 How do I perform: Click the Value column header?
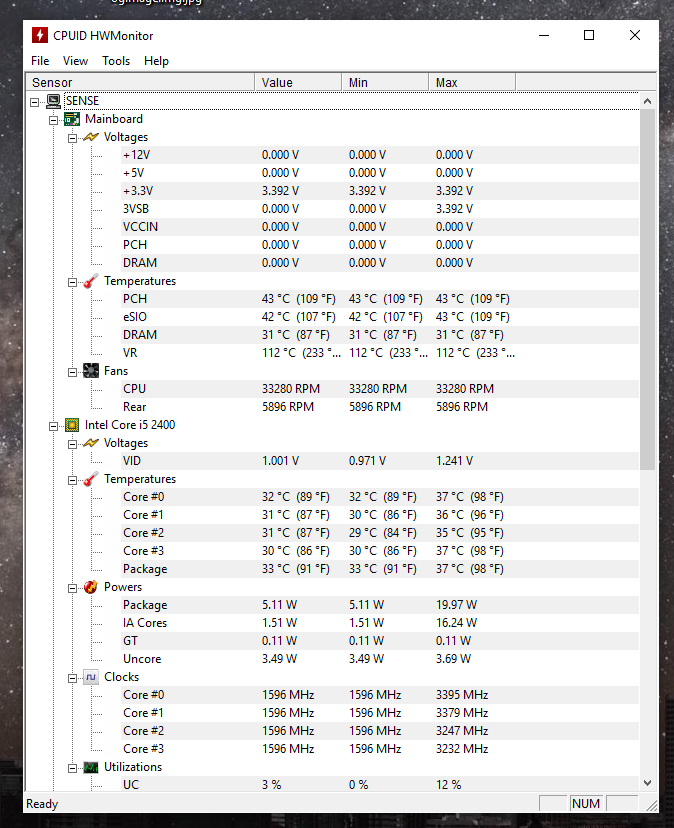coord(298,82)
